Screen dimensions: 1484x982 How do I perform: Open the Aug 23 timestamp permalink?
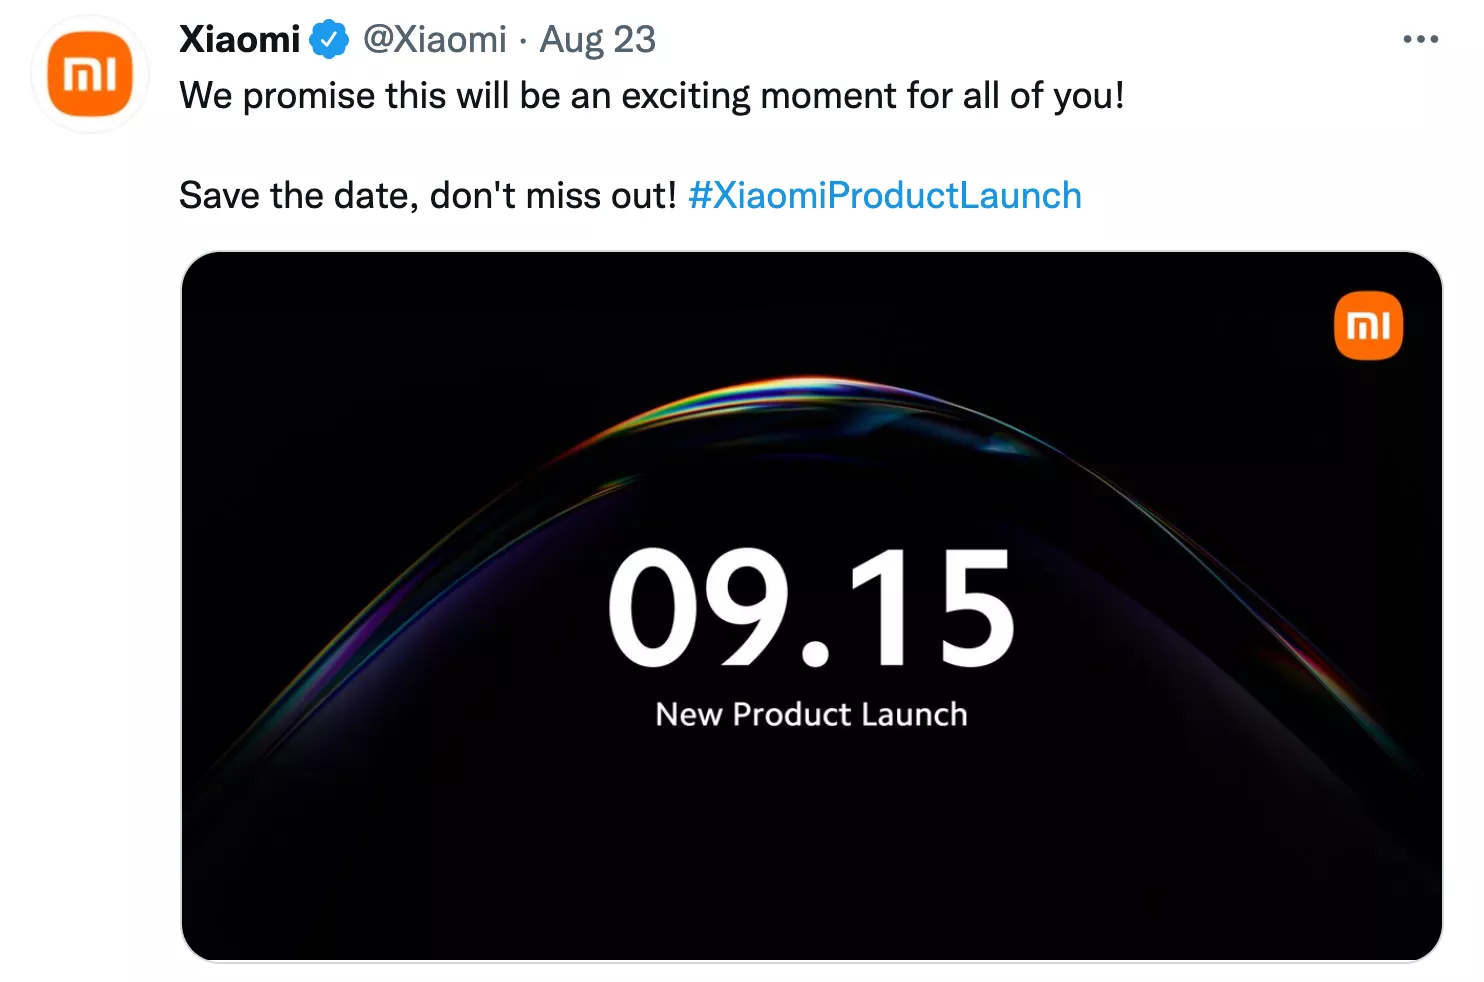pos(598,40)
